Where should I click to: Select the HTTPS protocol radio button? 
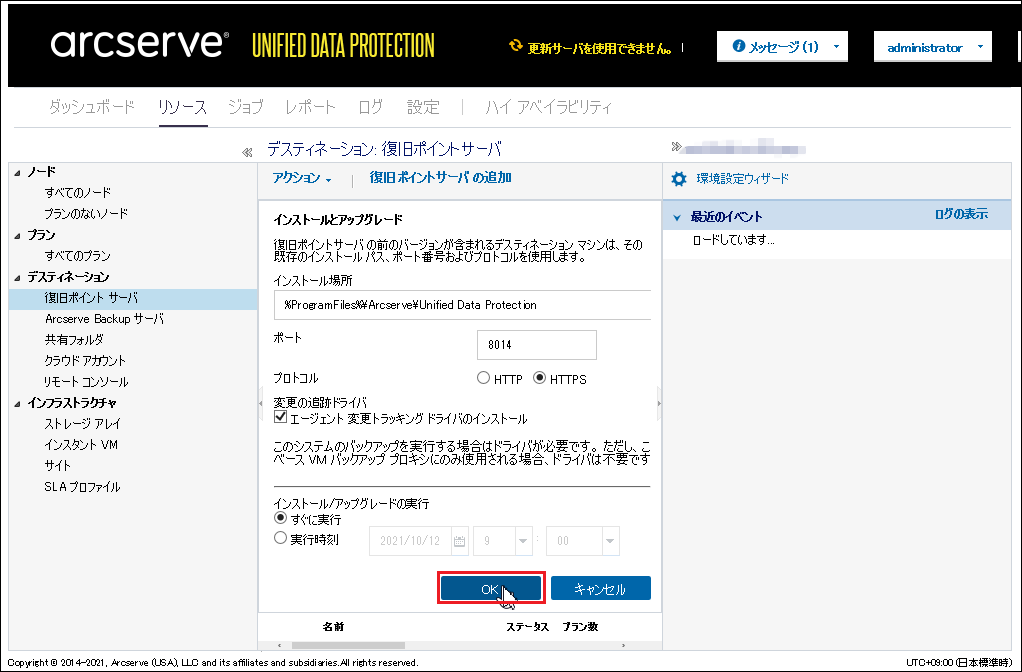click(539, 378)
